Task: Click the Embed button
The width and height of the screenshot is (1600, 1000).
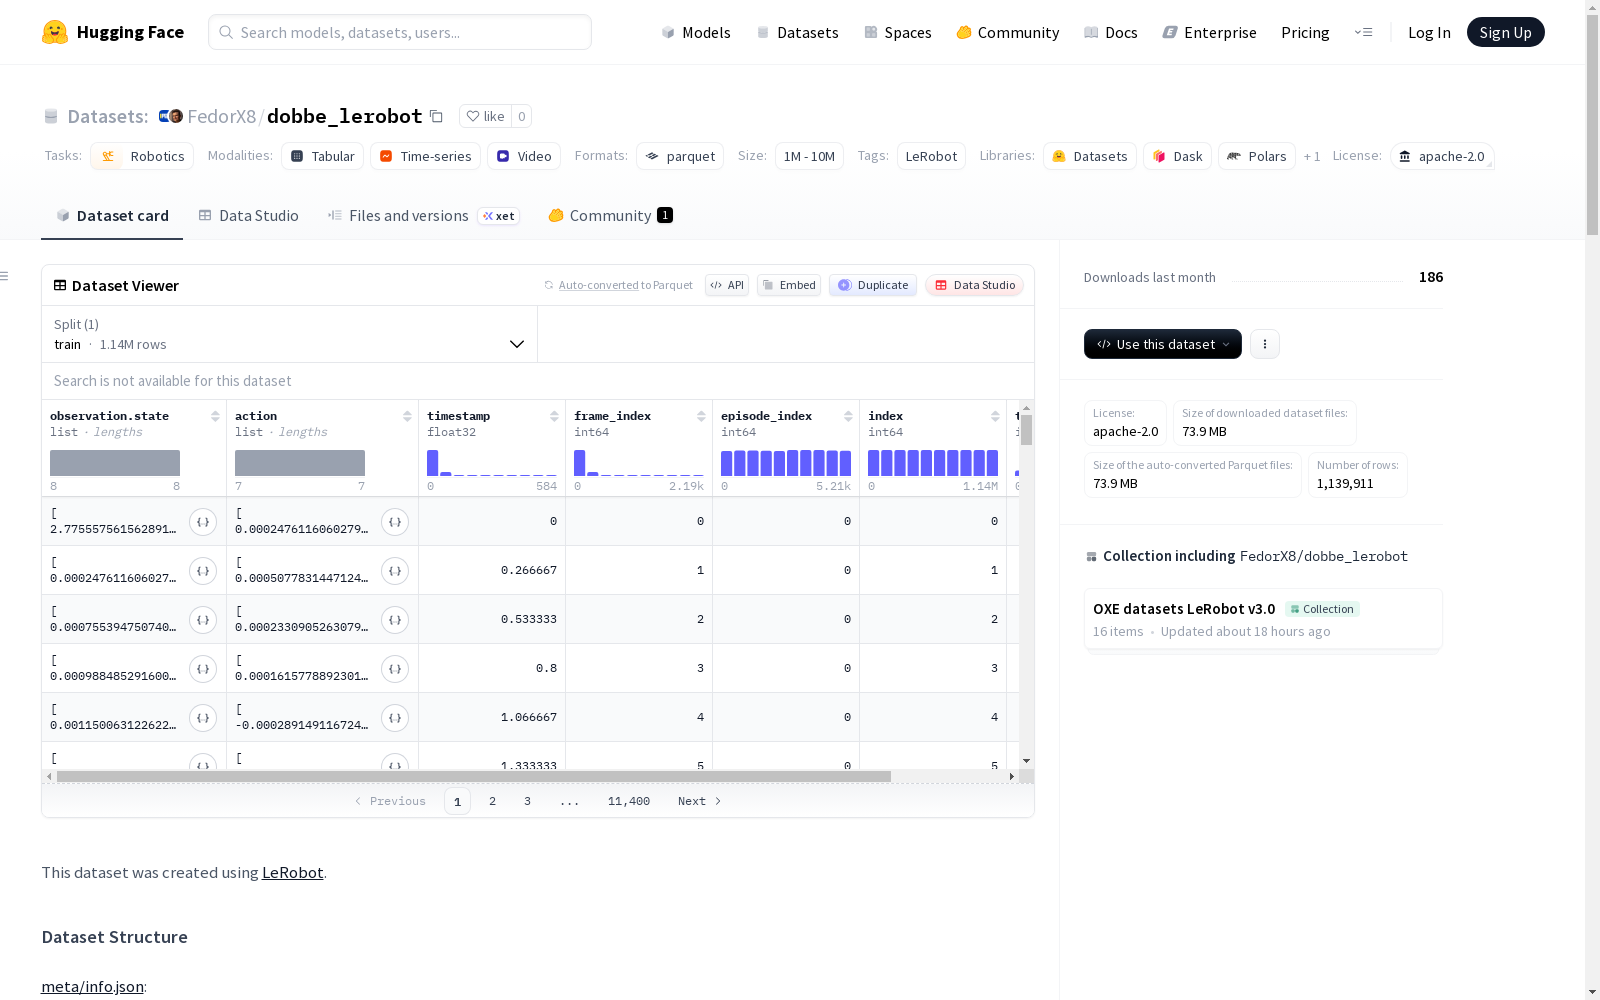Action: pyautogui.click(x=789, y=285)
